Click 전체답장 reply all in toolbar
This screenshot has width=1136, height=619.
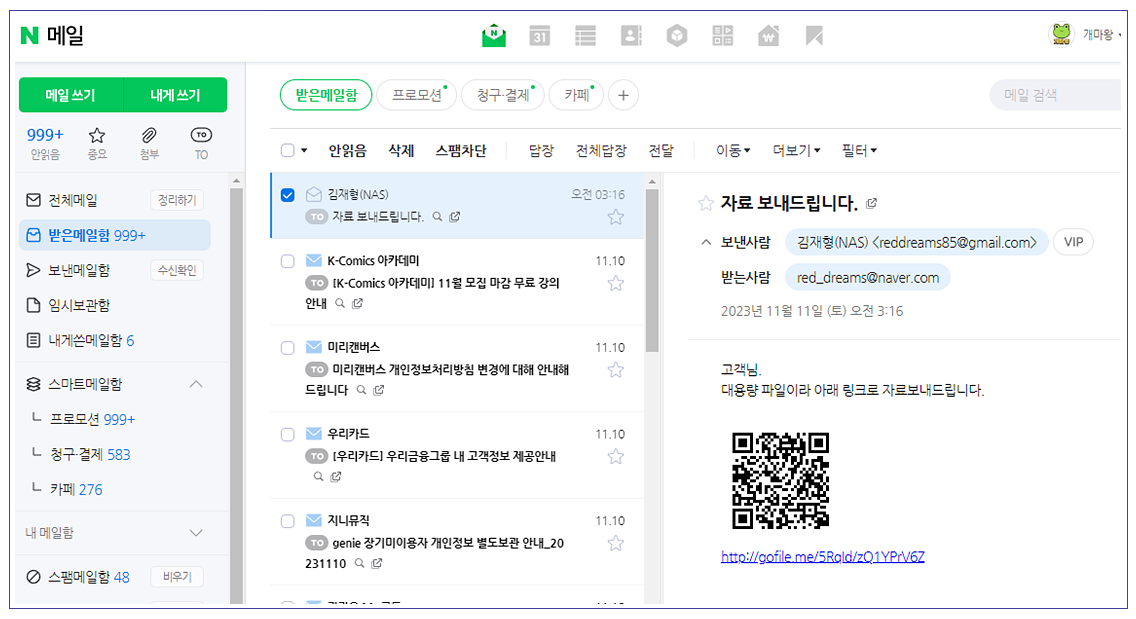601,151
